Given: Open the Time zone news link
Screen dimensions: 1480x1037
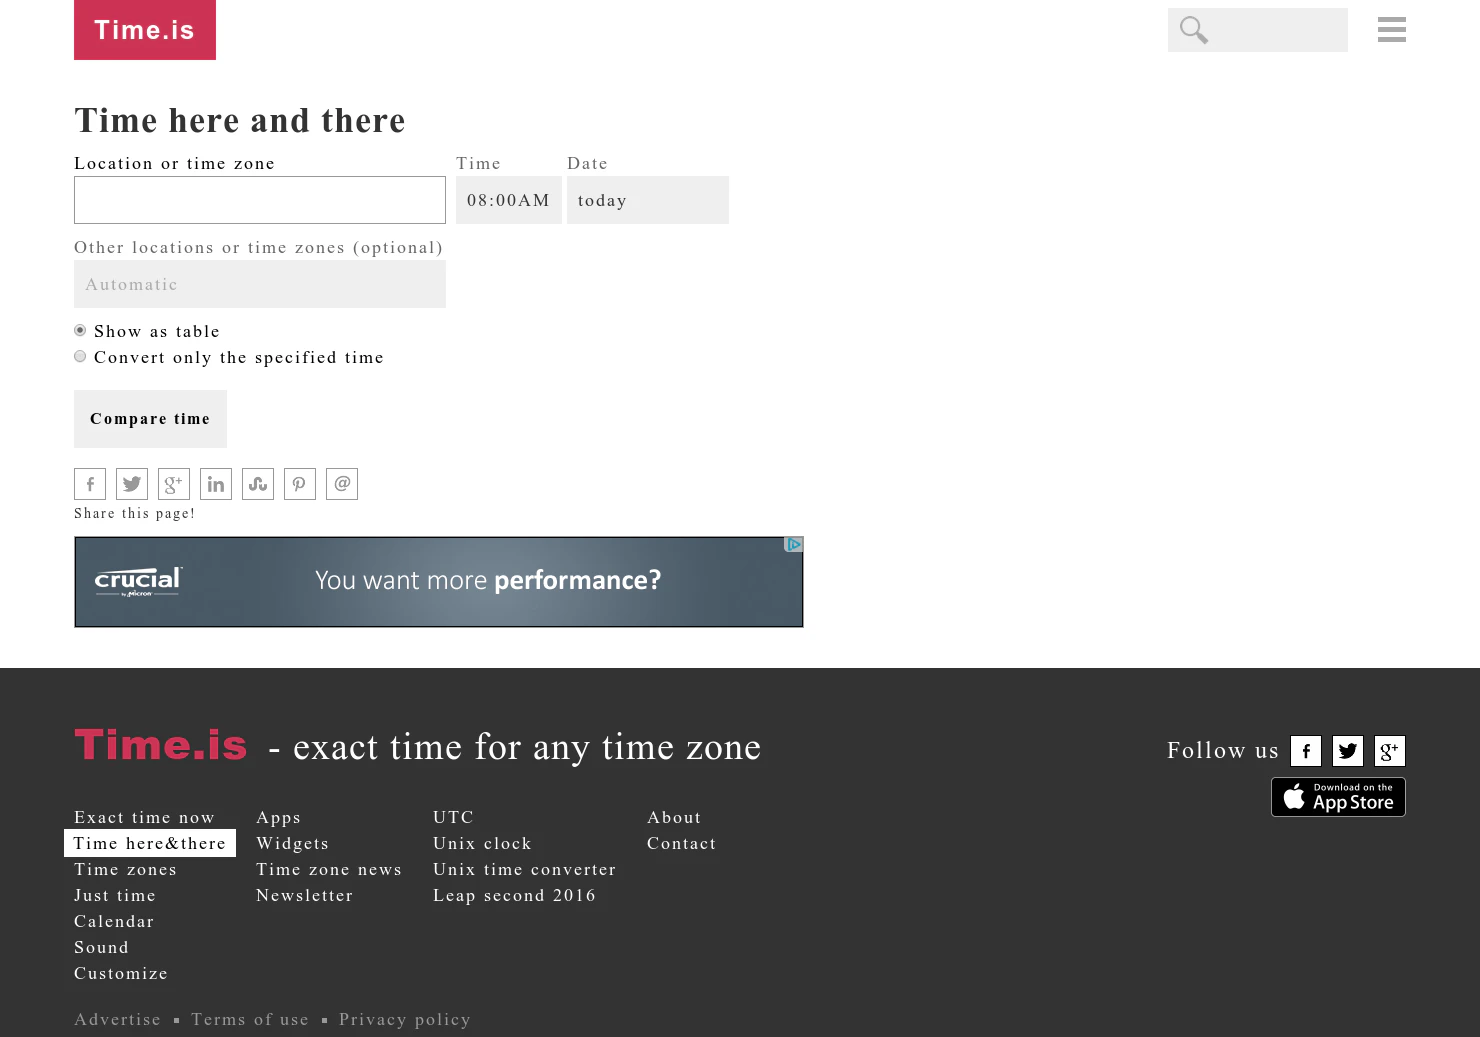Looking at the screenshot, I should point(329,869).
